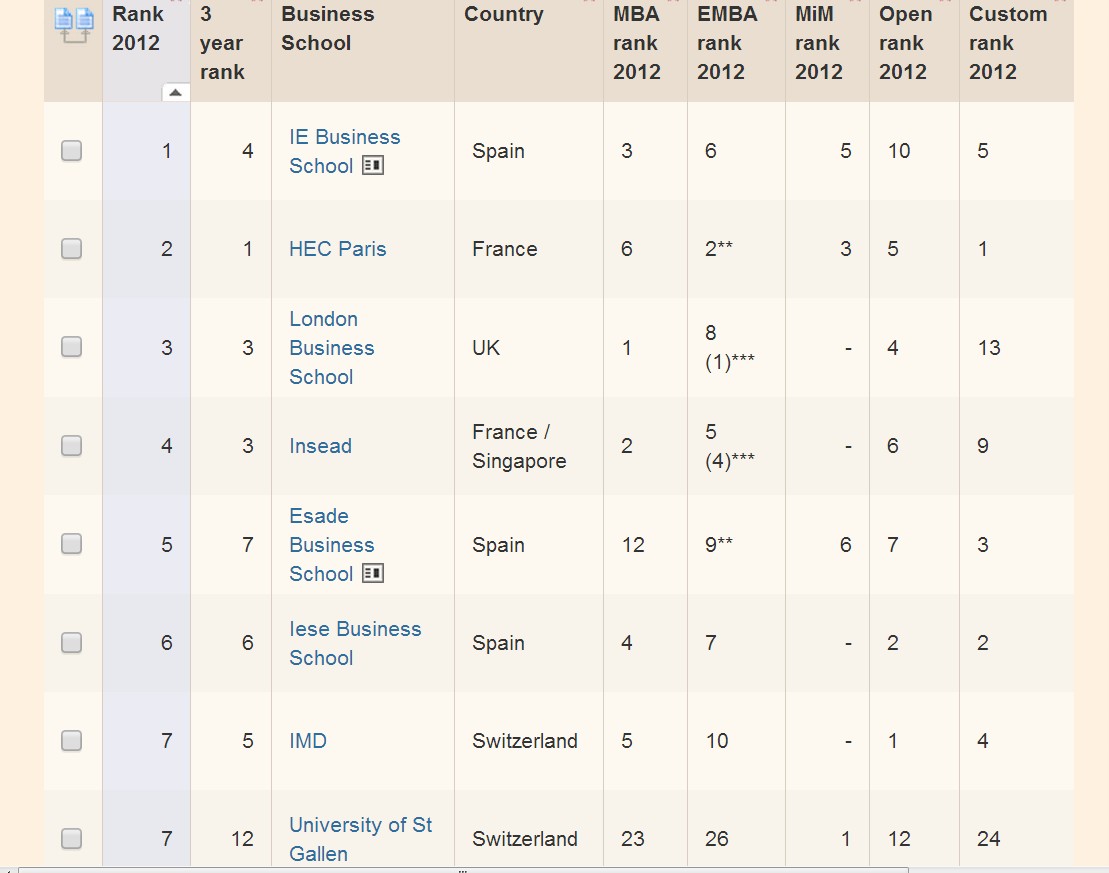This screenshot has height=873, width=1109.
Task: Click the IMD school link
Action: pyautogui.click(x=307, y=741)
